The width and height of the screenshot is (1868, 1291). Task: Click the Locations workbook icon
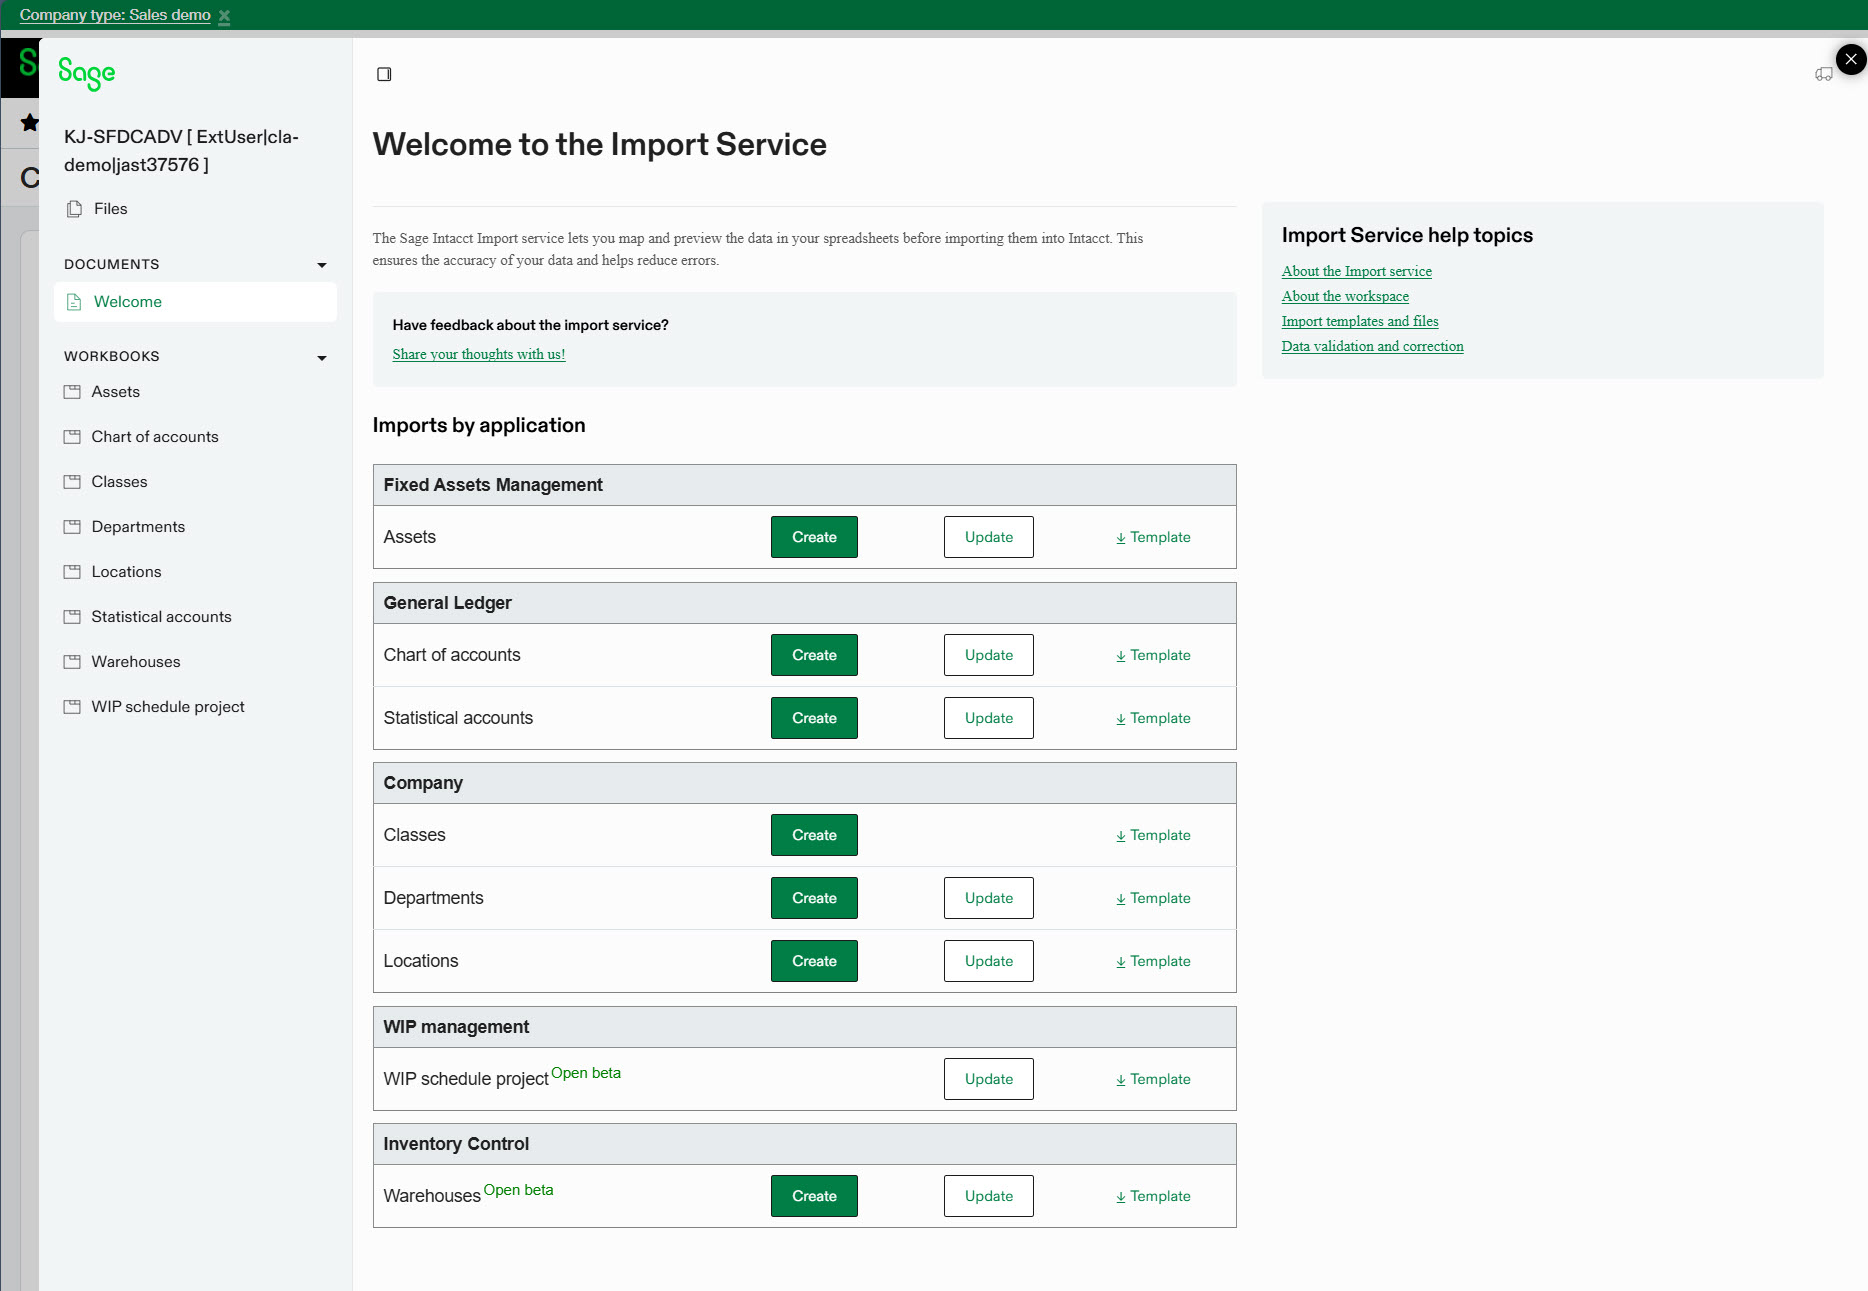click(x=72, y=571)
